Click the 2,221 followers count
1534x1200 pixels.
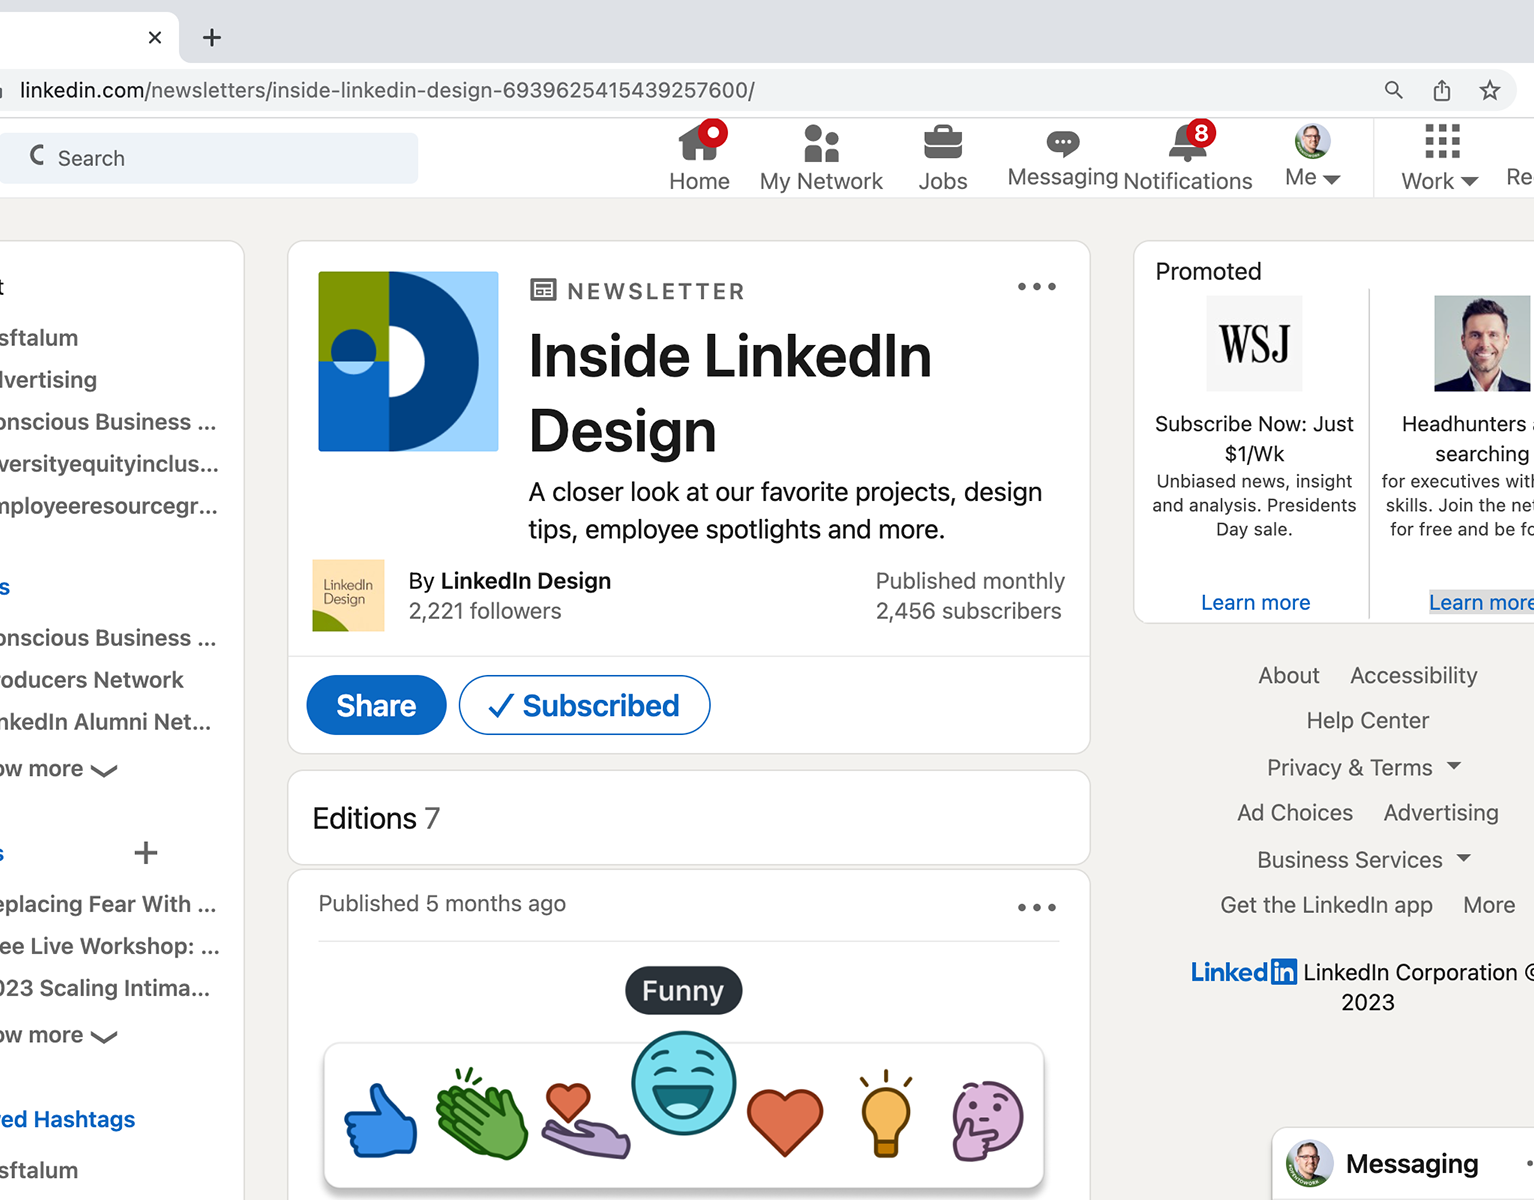(485, 611)
